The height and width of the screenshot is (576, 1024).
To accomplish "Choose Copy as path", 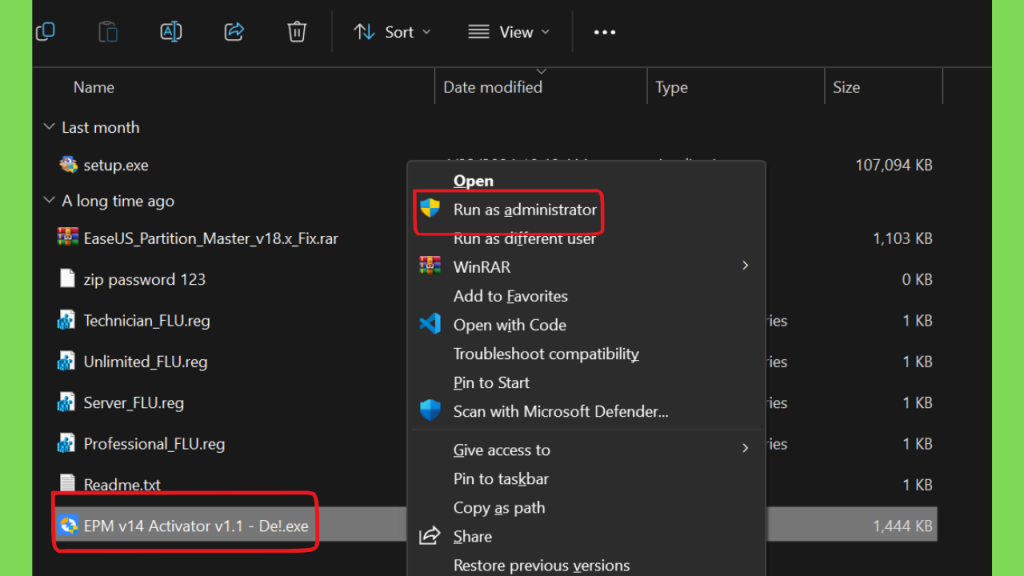I will (499, 507).
